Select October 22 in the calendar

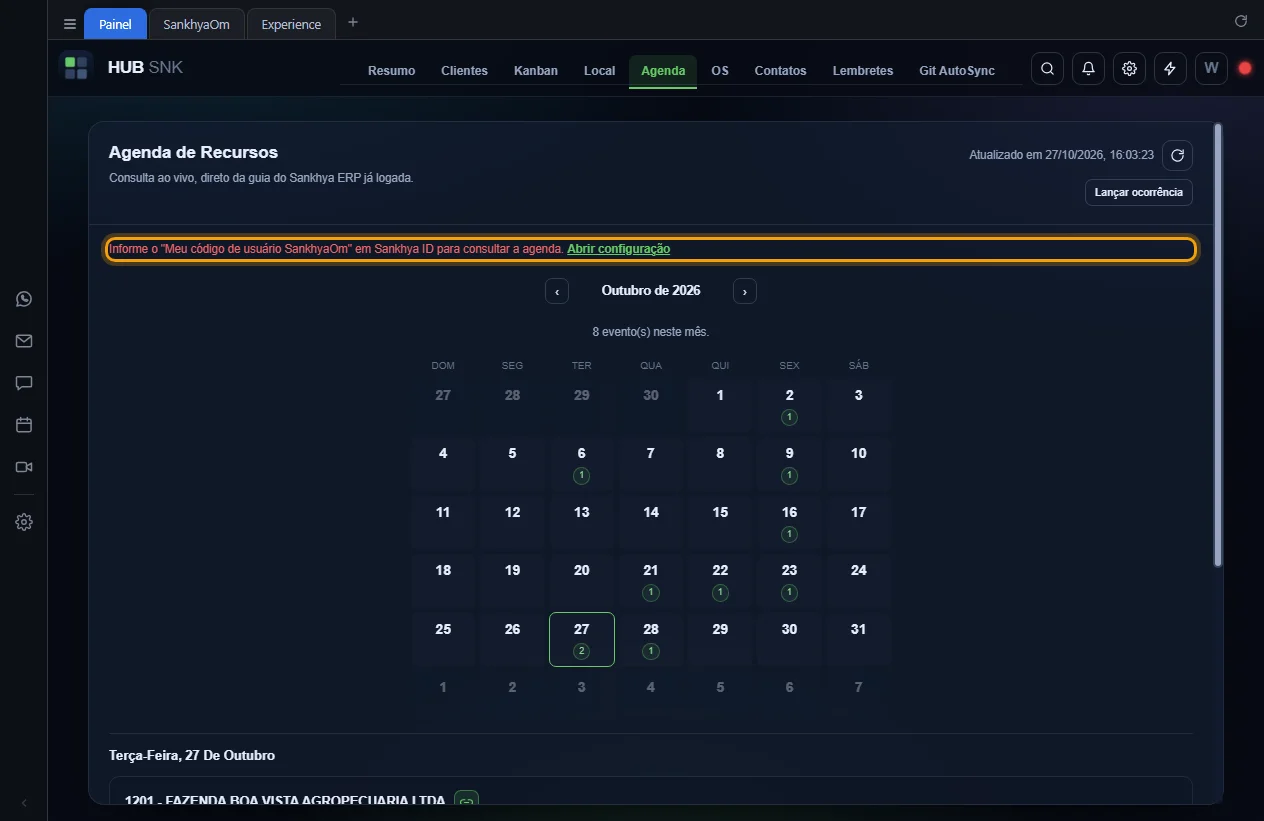(720, 581)
